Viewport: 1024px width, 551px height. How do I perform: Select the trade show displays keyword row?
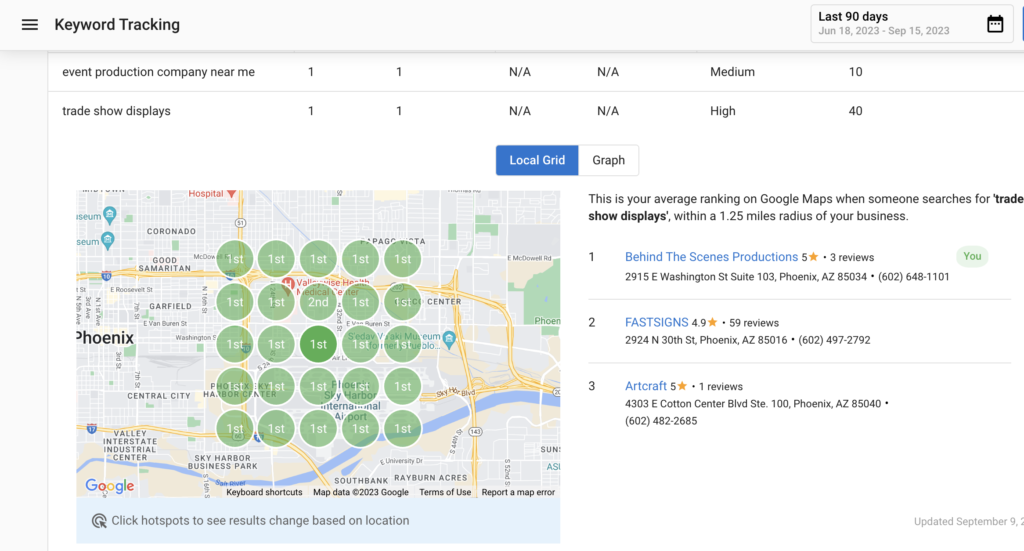[x=536, y=111]
